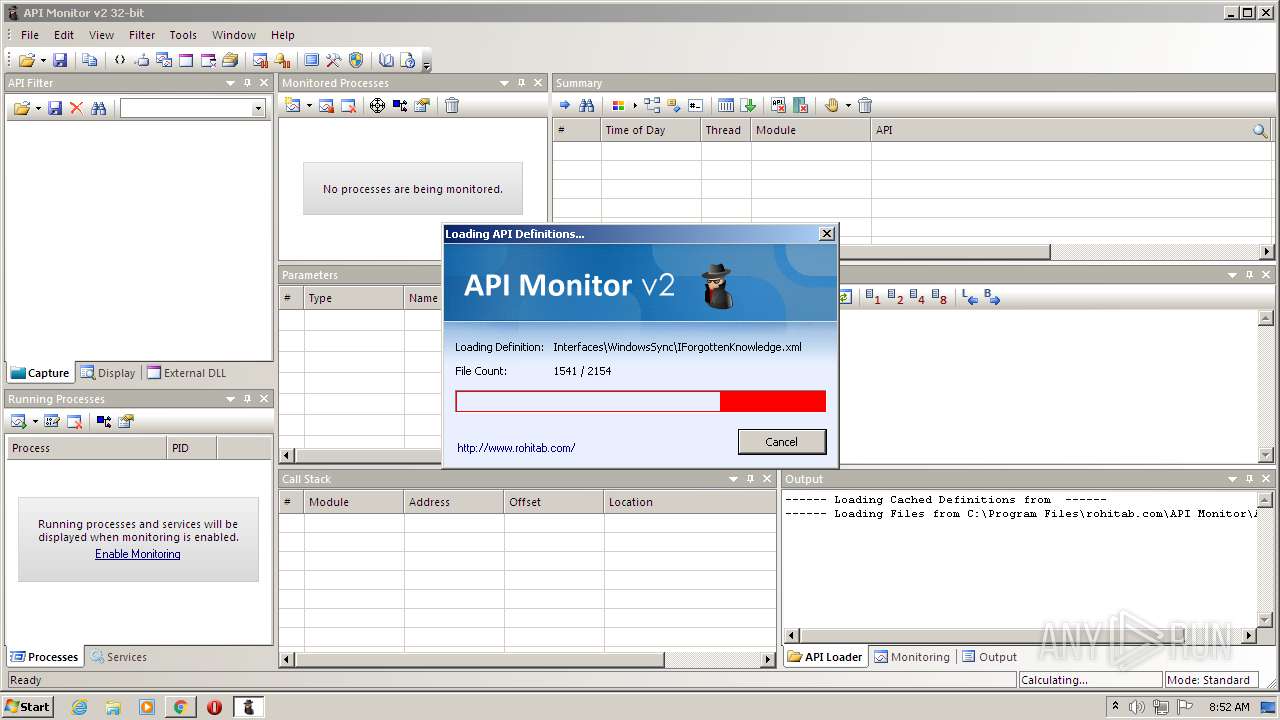Click the red X process icon in Running Processes
Screen dimensions: 1280x720
pos(74,421)
